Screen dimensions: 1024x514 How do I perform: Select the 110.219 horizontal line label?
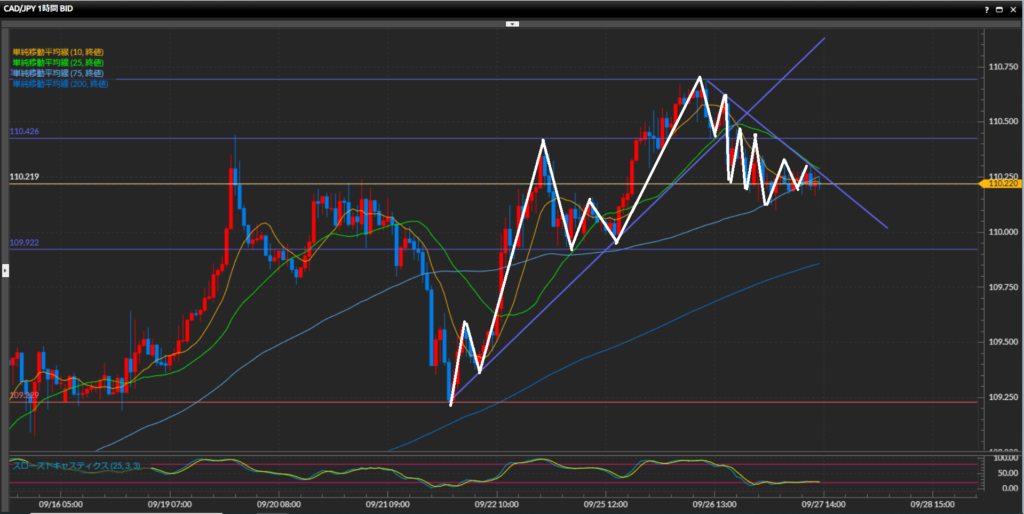[x=24, y=177]
